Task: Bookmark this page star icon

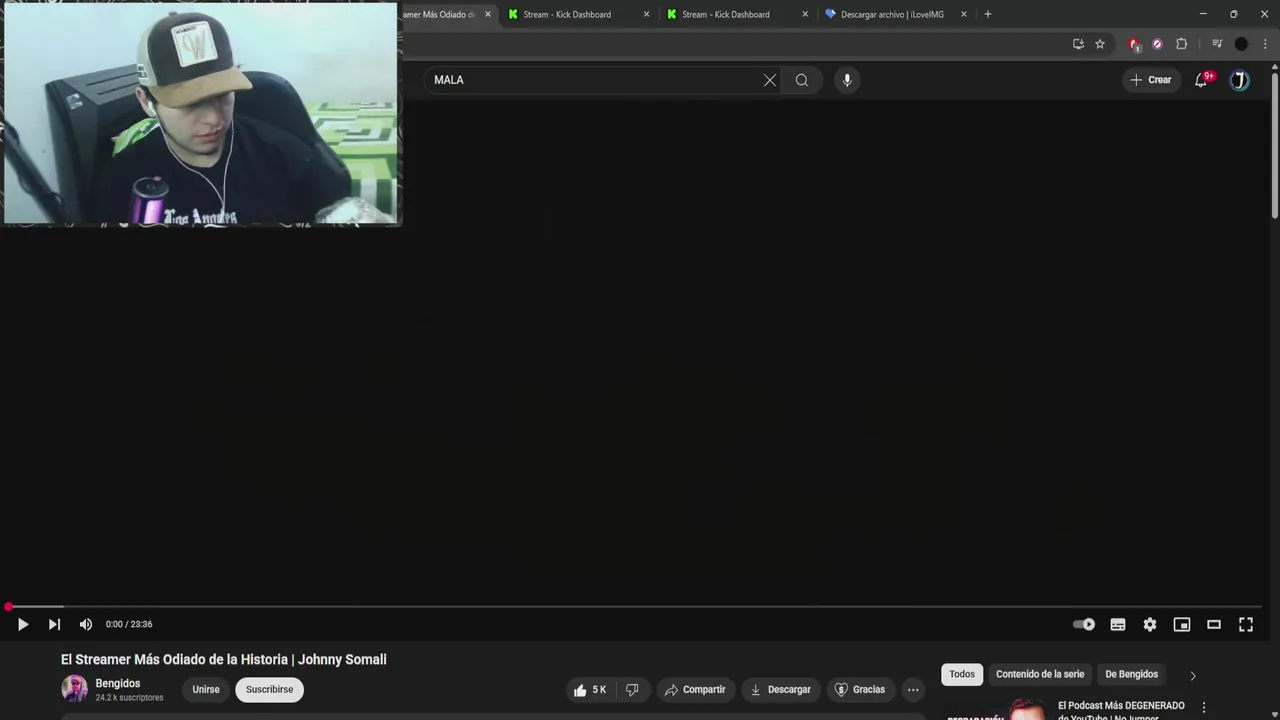Action: point(1100,44)
